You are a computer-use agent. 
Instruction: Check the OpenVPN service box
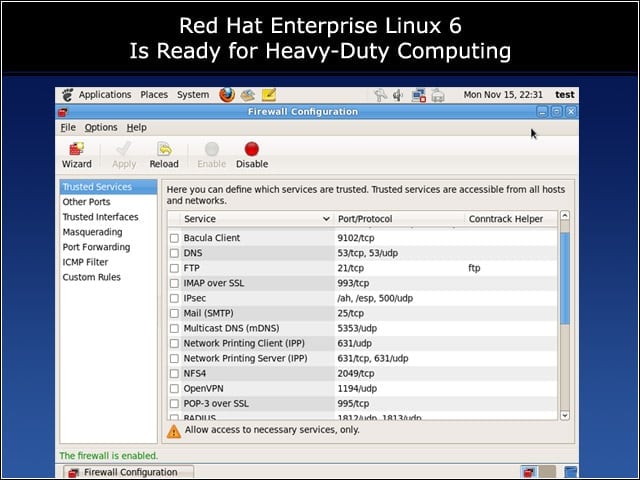174,389
